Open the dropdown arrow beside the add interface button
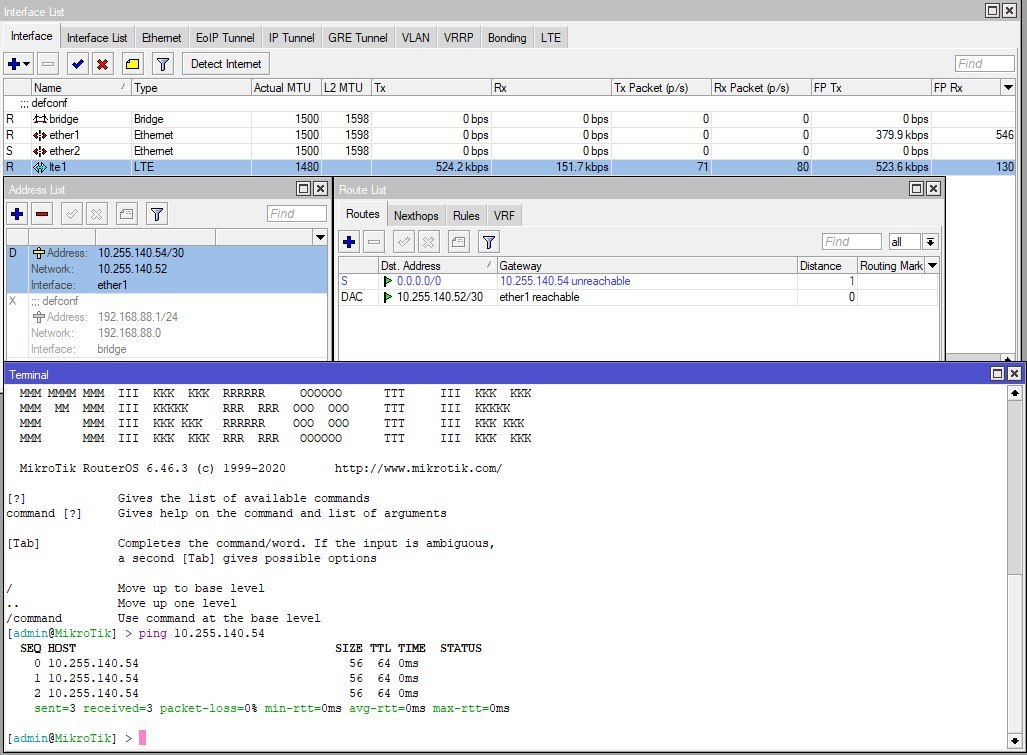1027x755 pixels. pyautogui.click(x=27, y=64)
